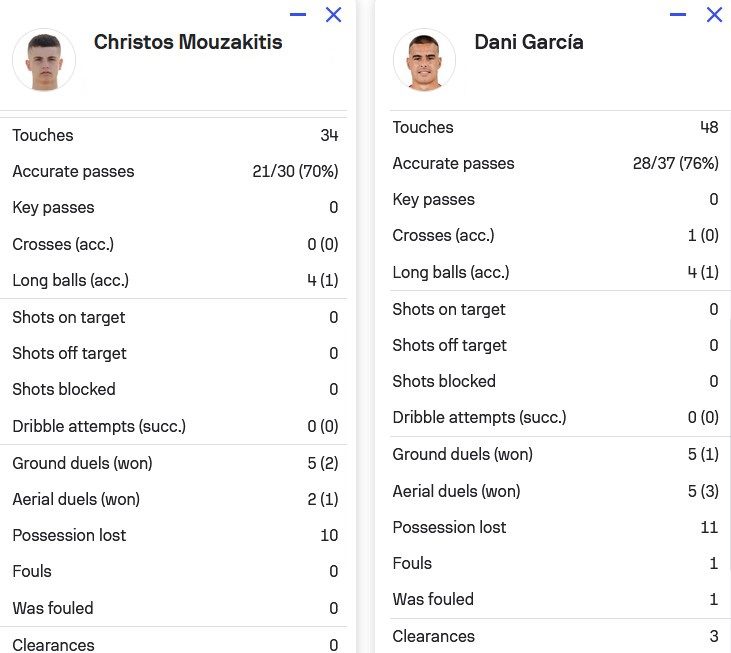The width and height of the screenshot is (731, 653).
Task: Select García Was fouled row
Action: pos(555,600)
